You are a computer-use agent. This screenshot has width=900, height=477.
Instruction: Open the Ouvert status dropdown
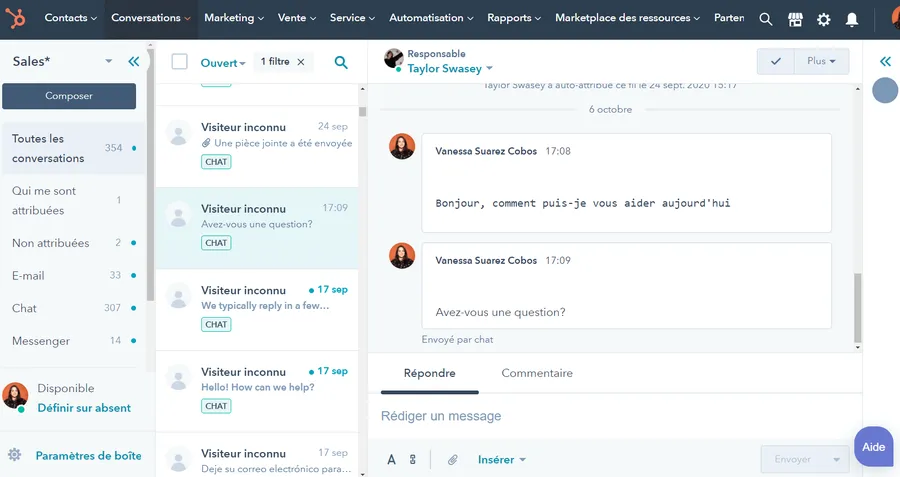pyautogui.click(x=223, y=63)
